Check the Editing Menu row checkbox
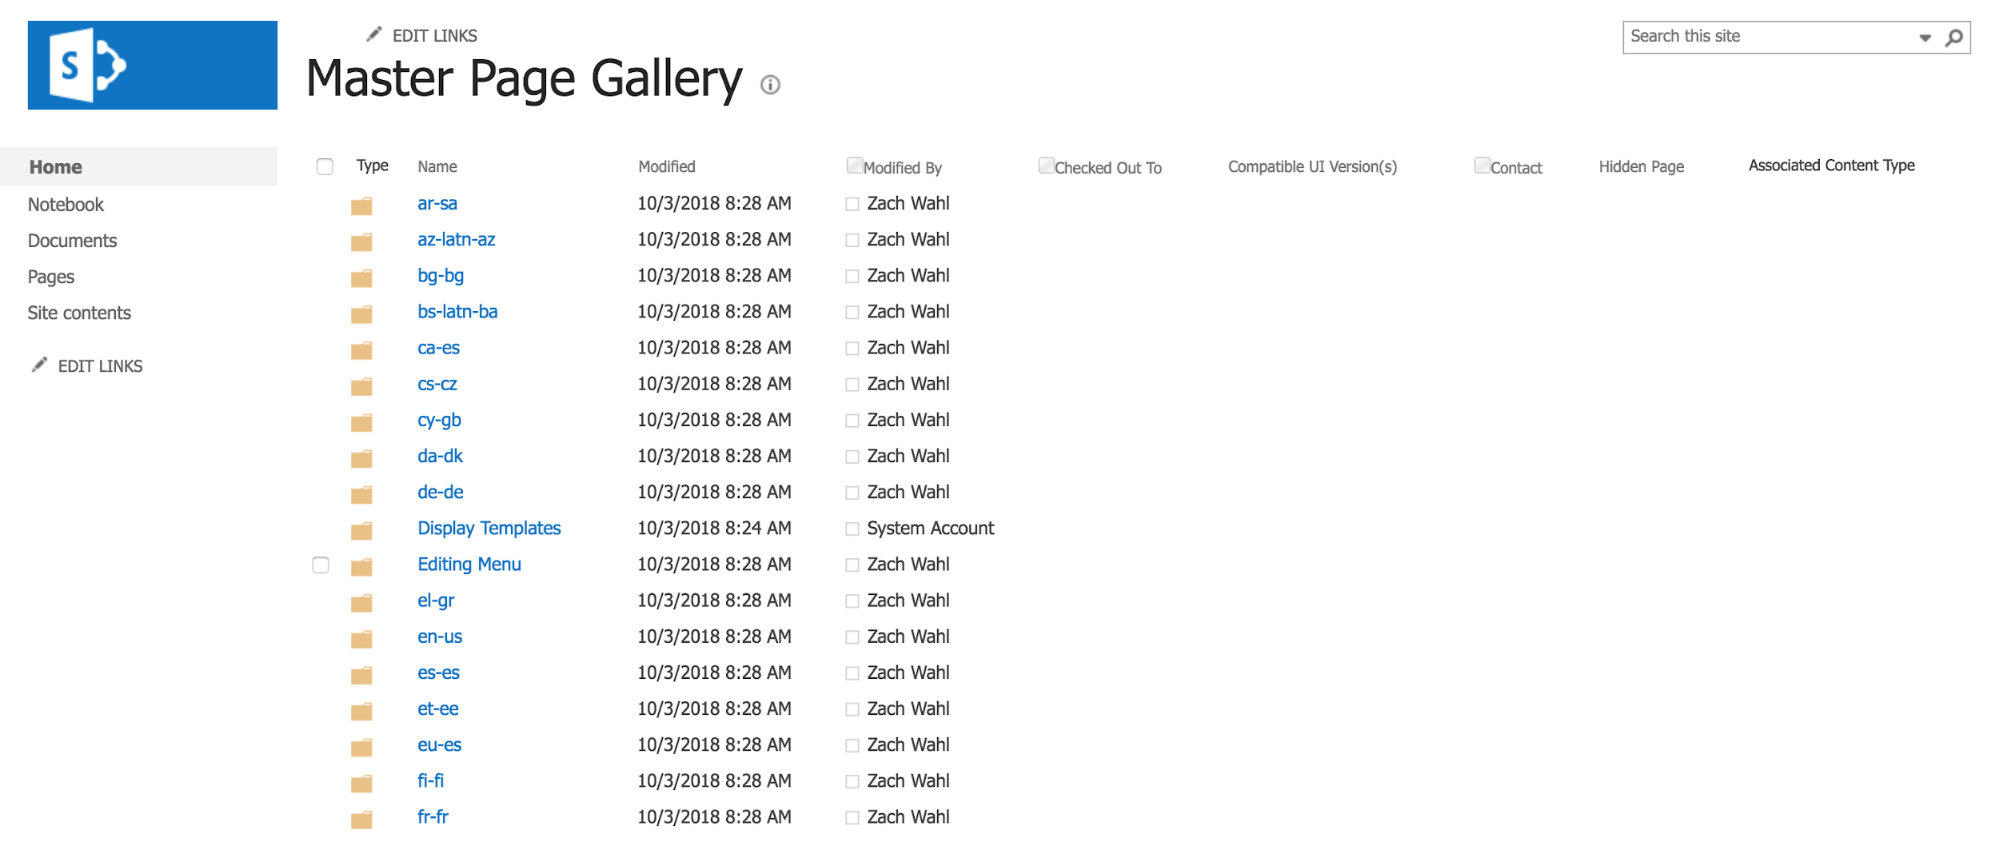The height and width of the screenshot is (843, 1999). click(321, 565)
